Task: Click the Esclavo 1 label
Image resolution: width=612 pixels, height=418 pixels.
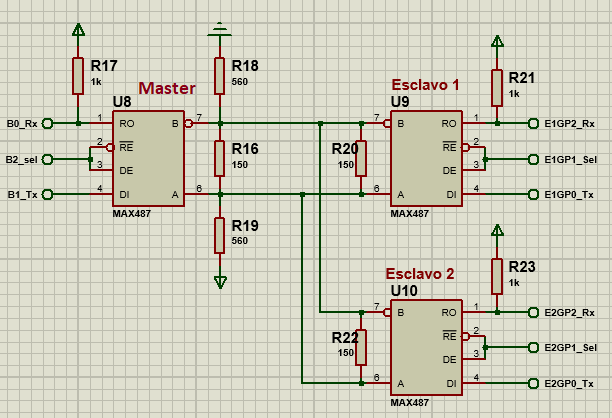Action: click(425, 85)
